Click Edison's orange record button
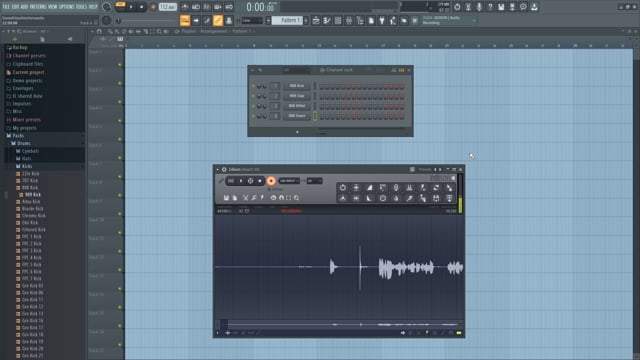Screen dimensions: 640x360 [271, 181]
